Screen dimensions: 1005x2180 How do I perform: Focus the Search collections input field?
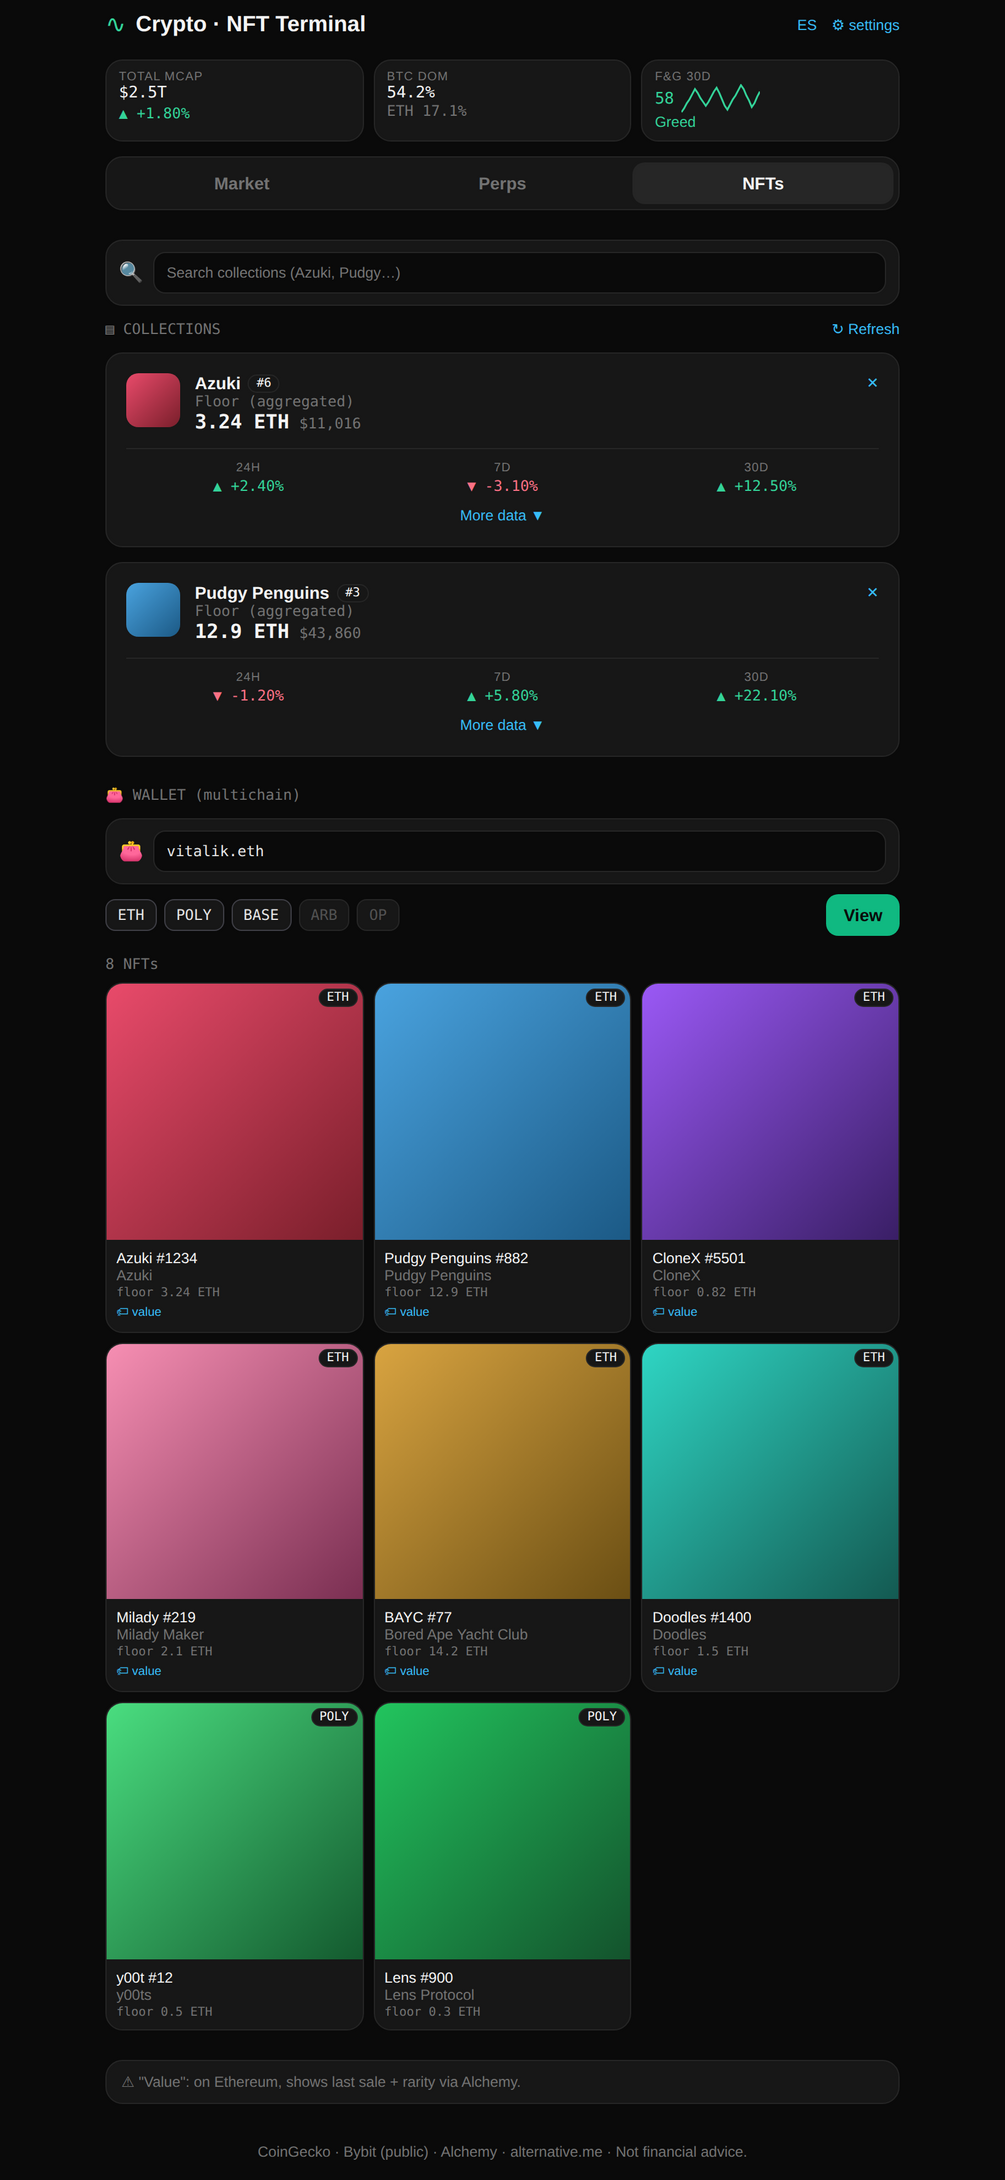[519, 273]
